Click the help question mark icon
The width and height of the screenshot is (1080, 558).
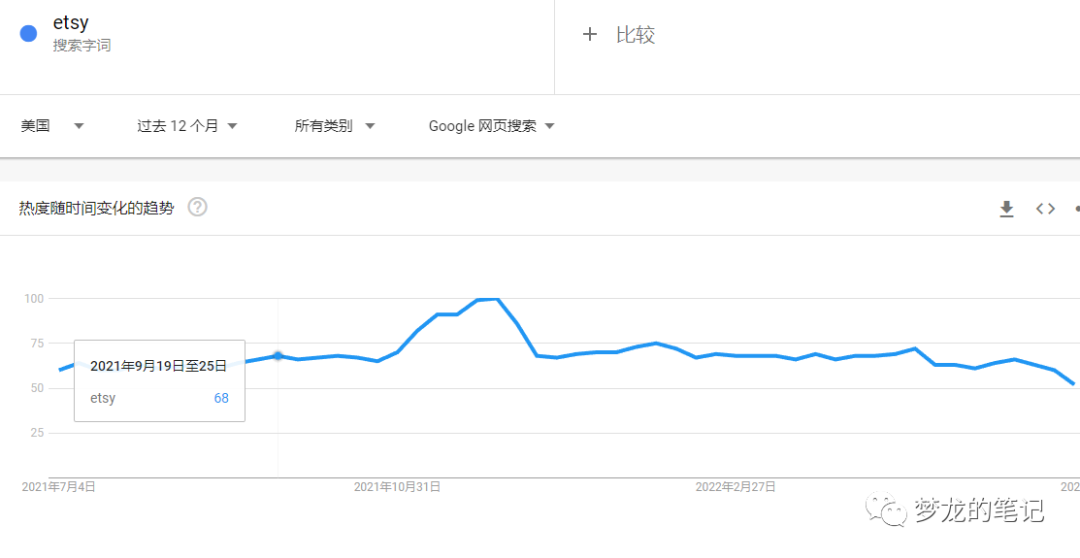tap(198, 207)
